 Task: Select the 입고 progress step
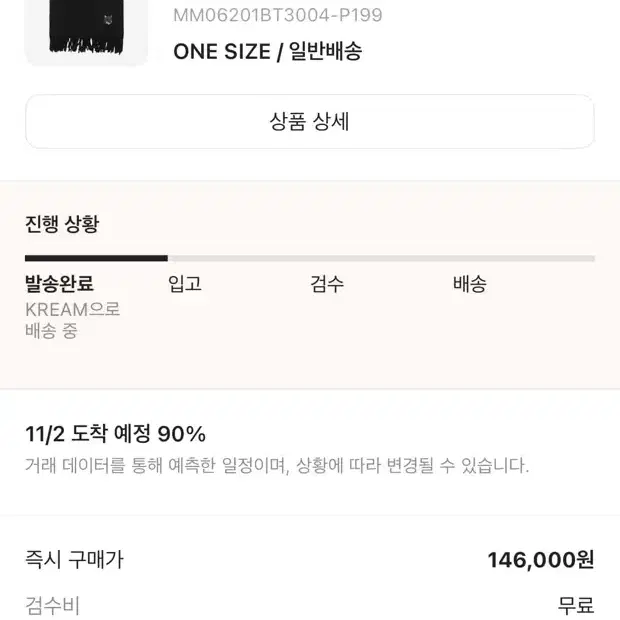[185, 284]
